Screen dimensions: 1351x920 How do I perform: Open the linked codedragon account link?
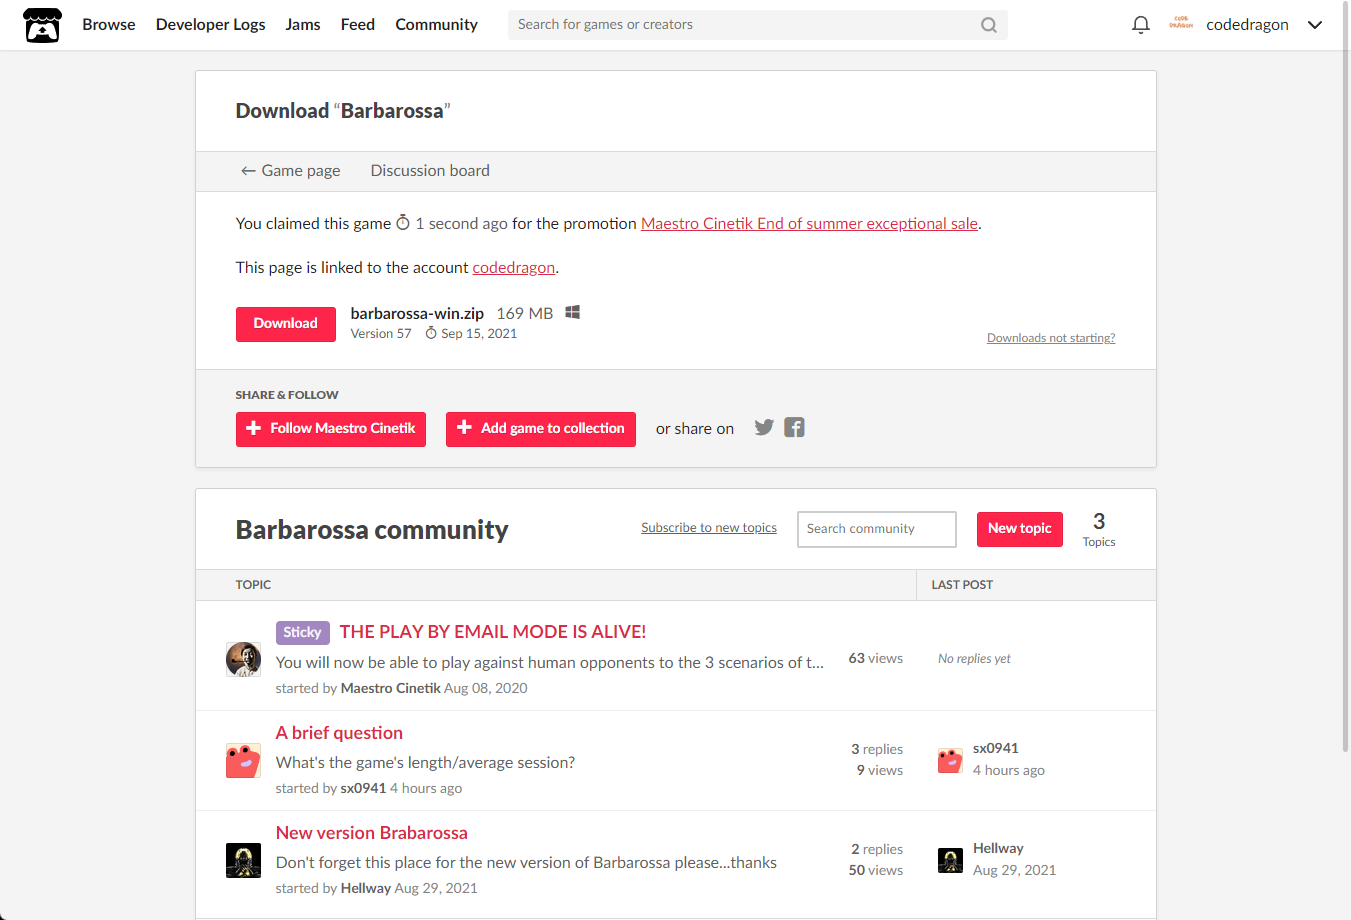[513, 268]
